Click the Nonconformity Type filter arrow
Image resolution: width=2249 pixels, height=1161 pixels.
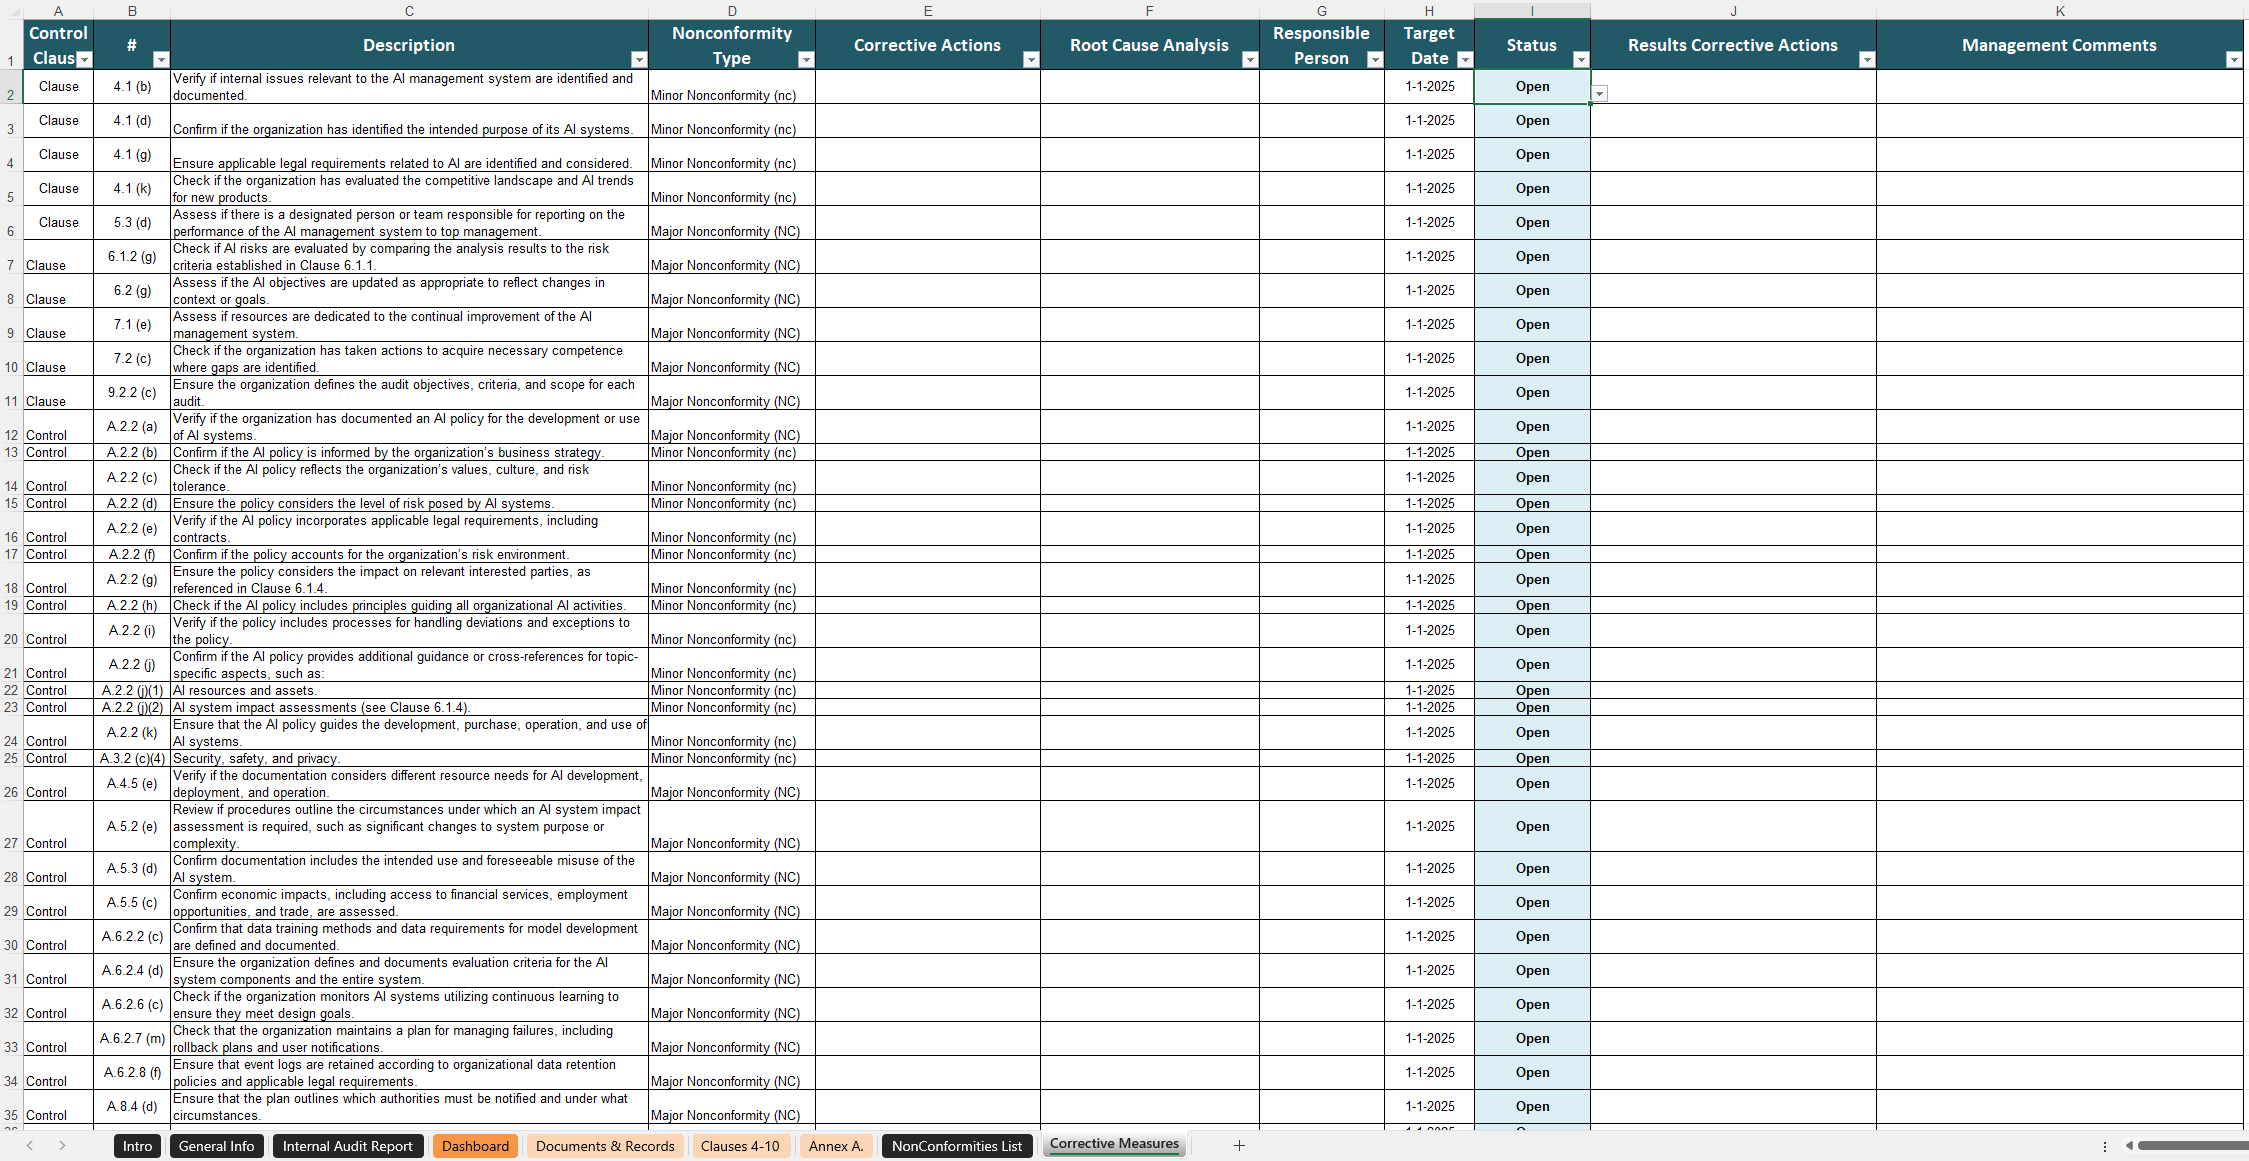806,60
